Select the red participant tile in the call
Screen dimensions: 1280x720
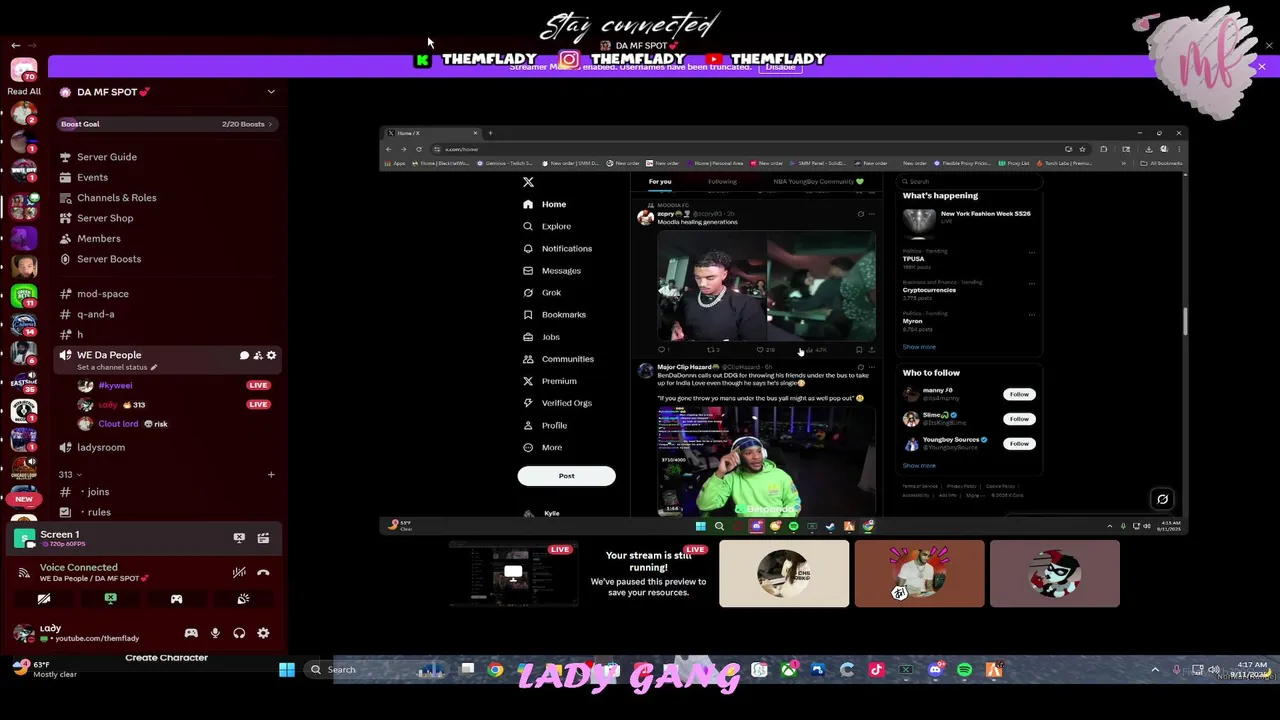coord(919,574)
